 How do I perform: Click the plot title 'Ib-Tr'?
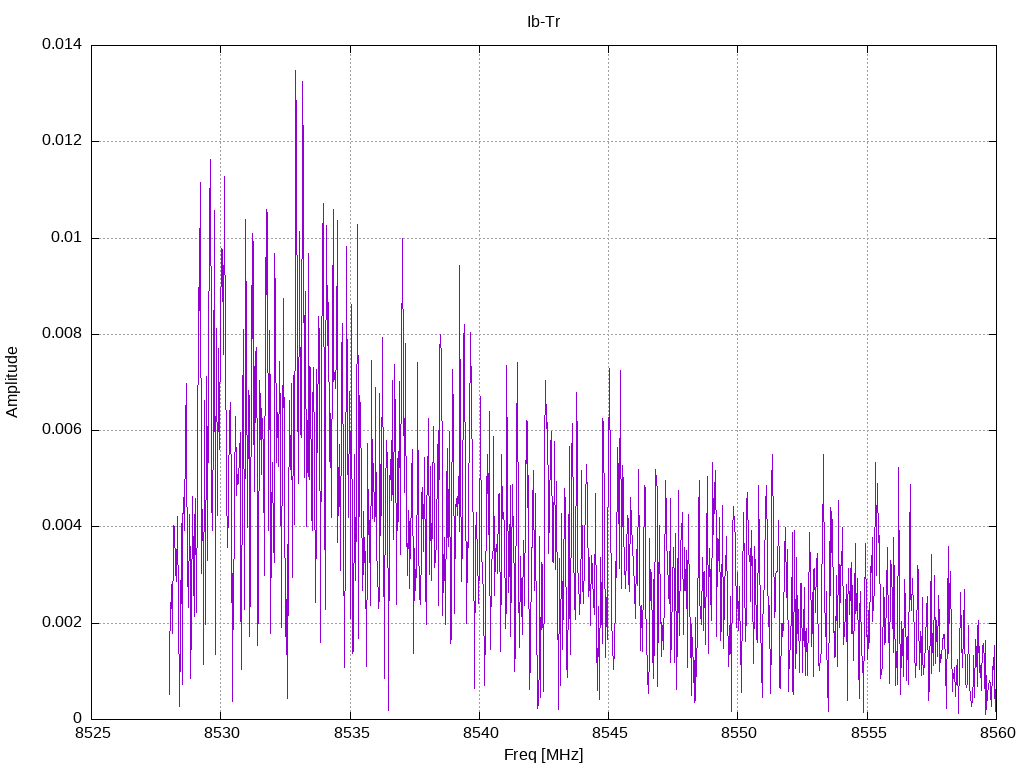coord(543,22)
